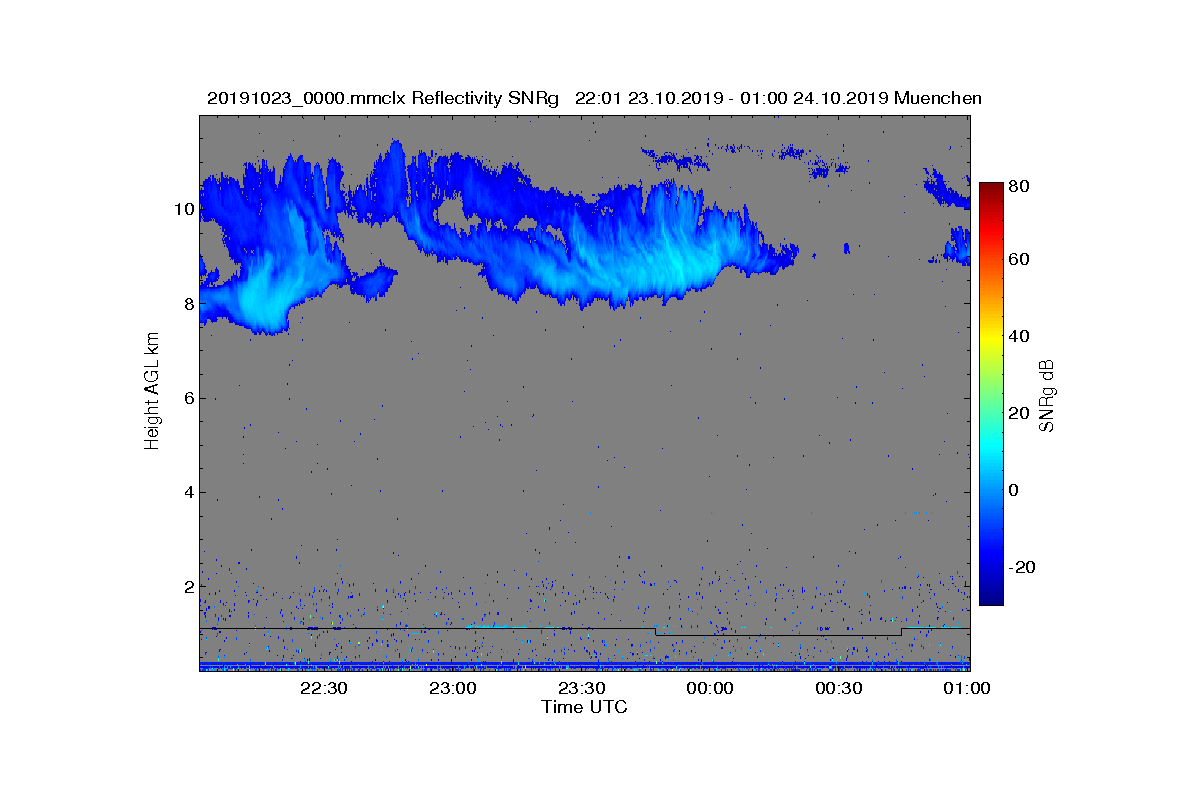Click the 00:30 time tick label
This screenshot has width=1200, height=800.
tap(838, 688)
